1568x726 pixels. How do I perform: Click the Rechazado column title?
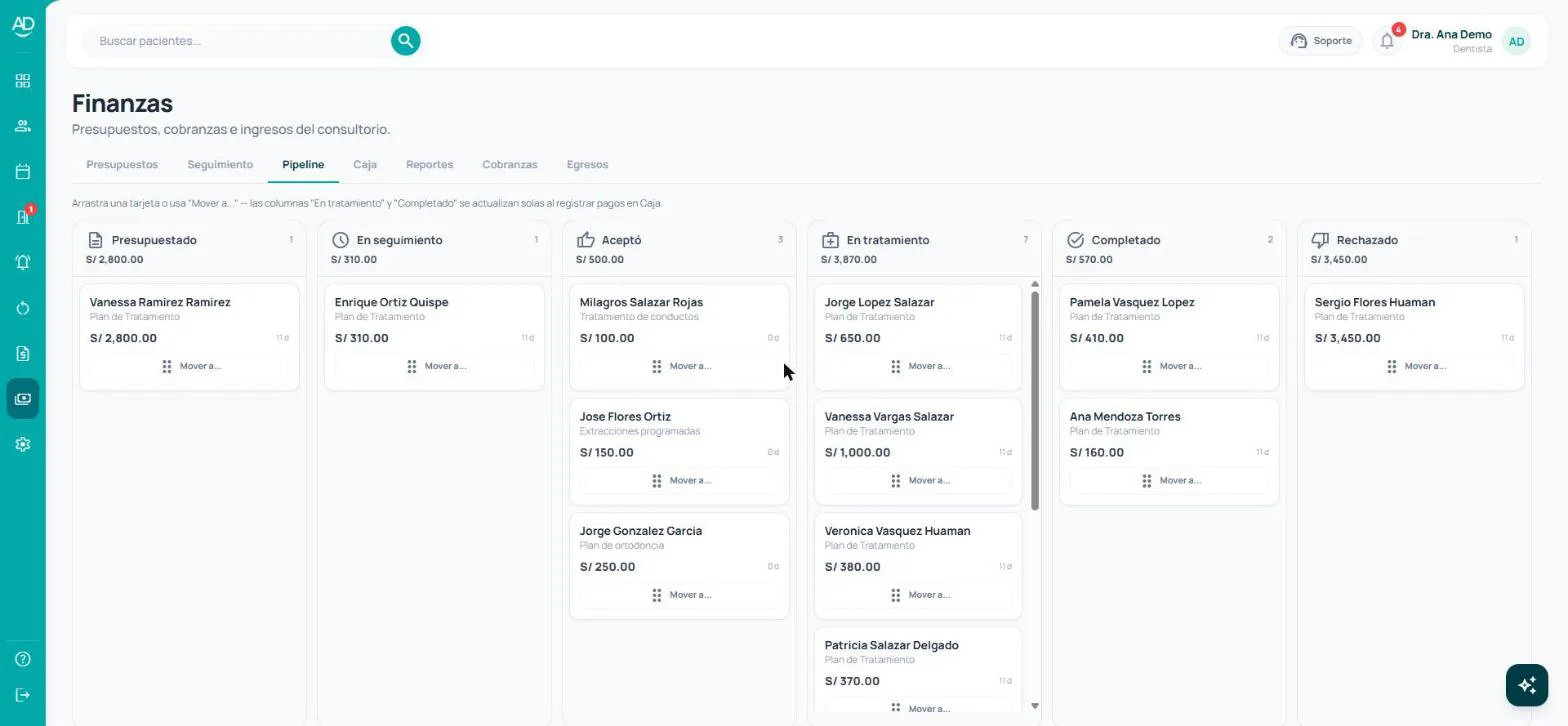(x=1367, y=240)
